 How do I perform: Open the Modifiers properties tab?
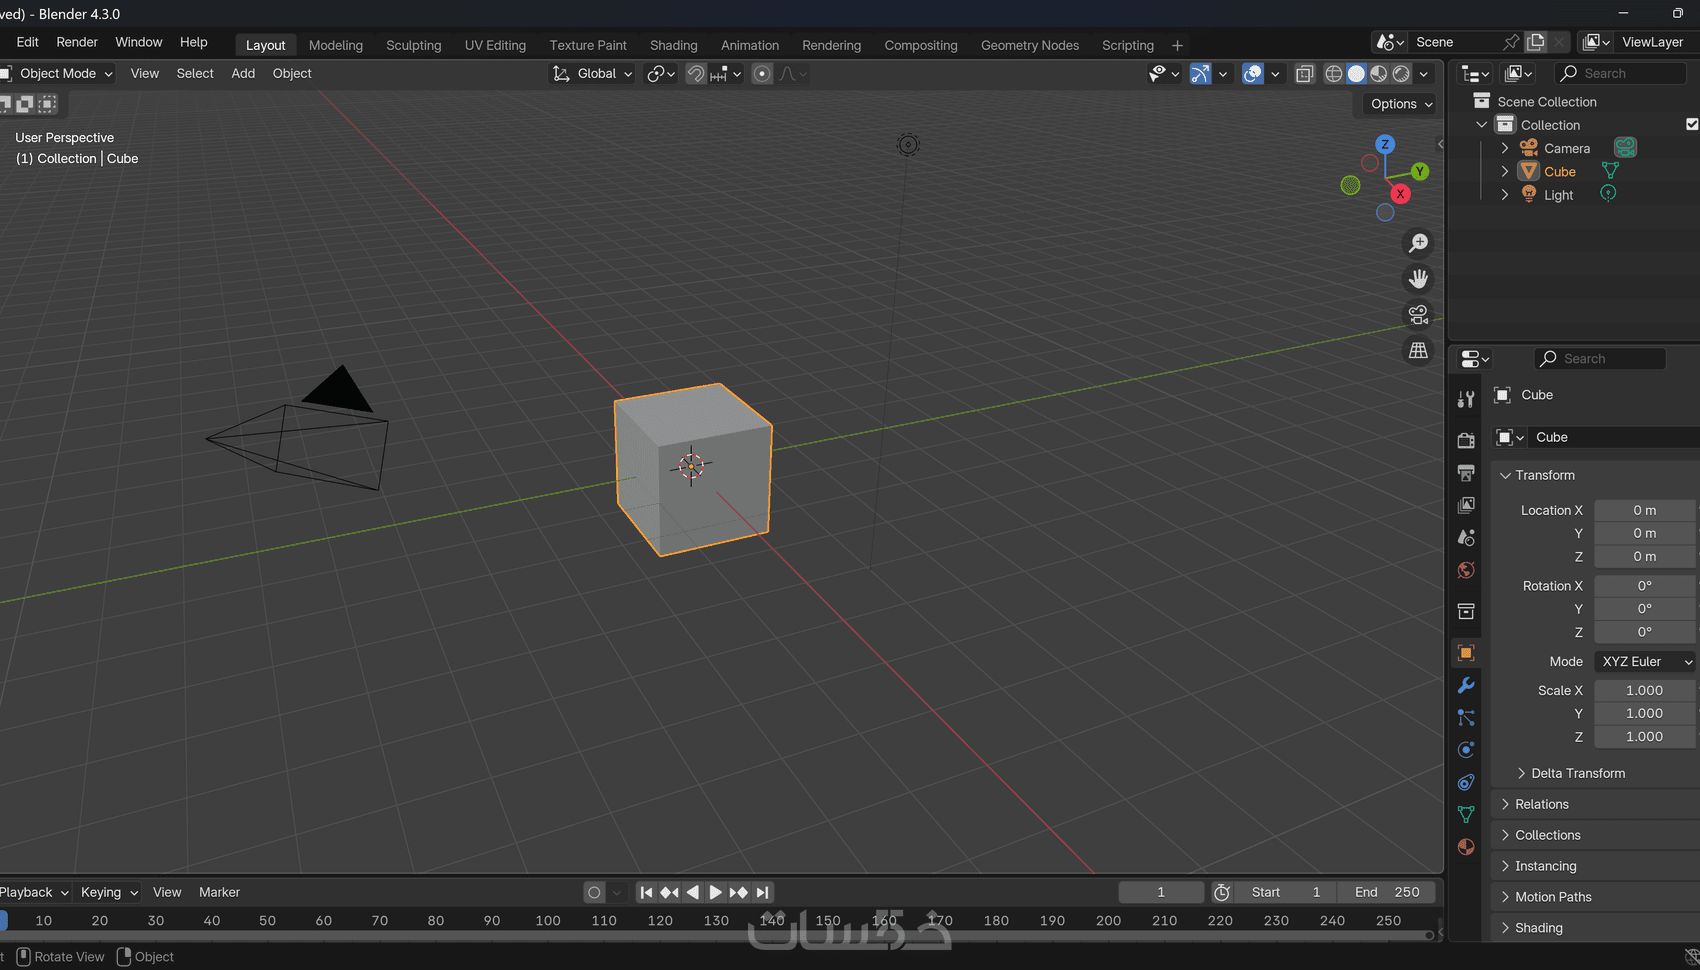(x=1466, y=685)
